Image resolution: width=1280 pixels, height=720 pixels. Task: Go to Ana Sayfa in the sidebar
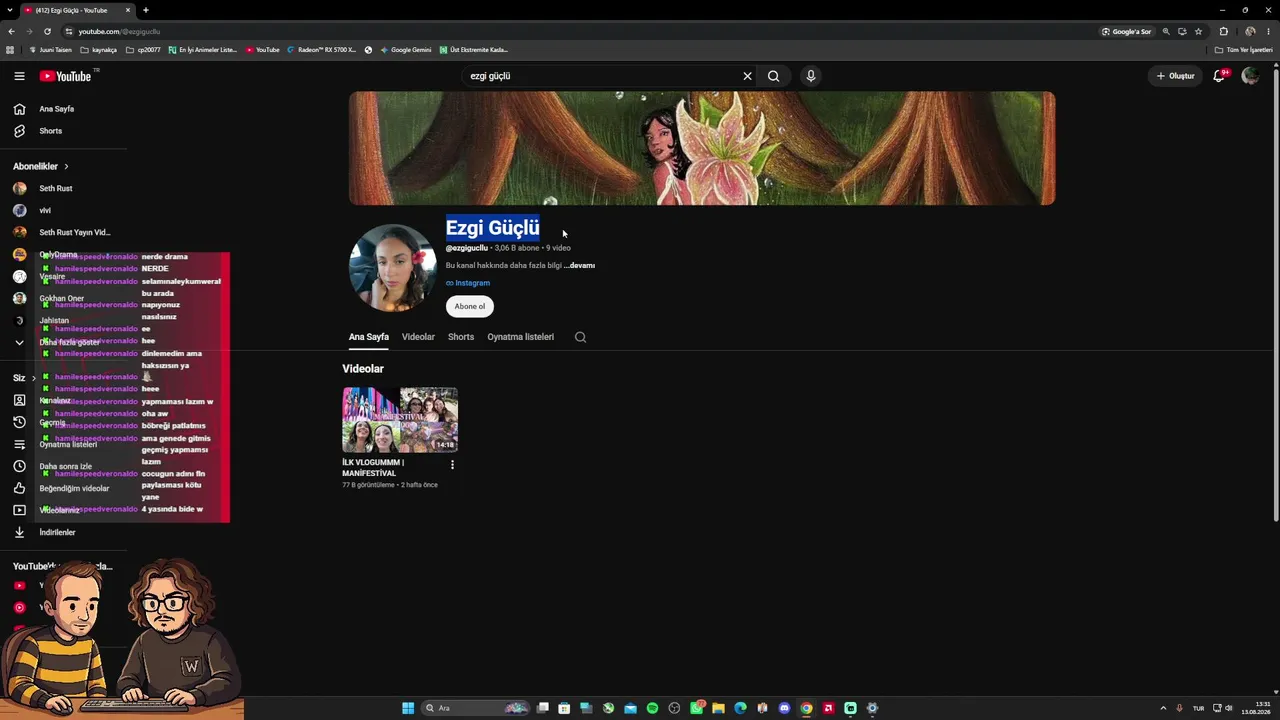coord(56,109)
